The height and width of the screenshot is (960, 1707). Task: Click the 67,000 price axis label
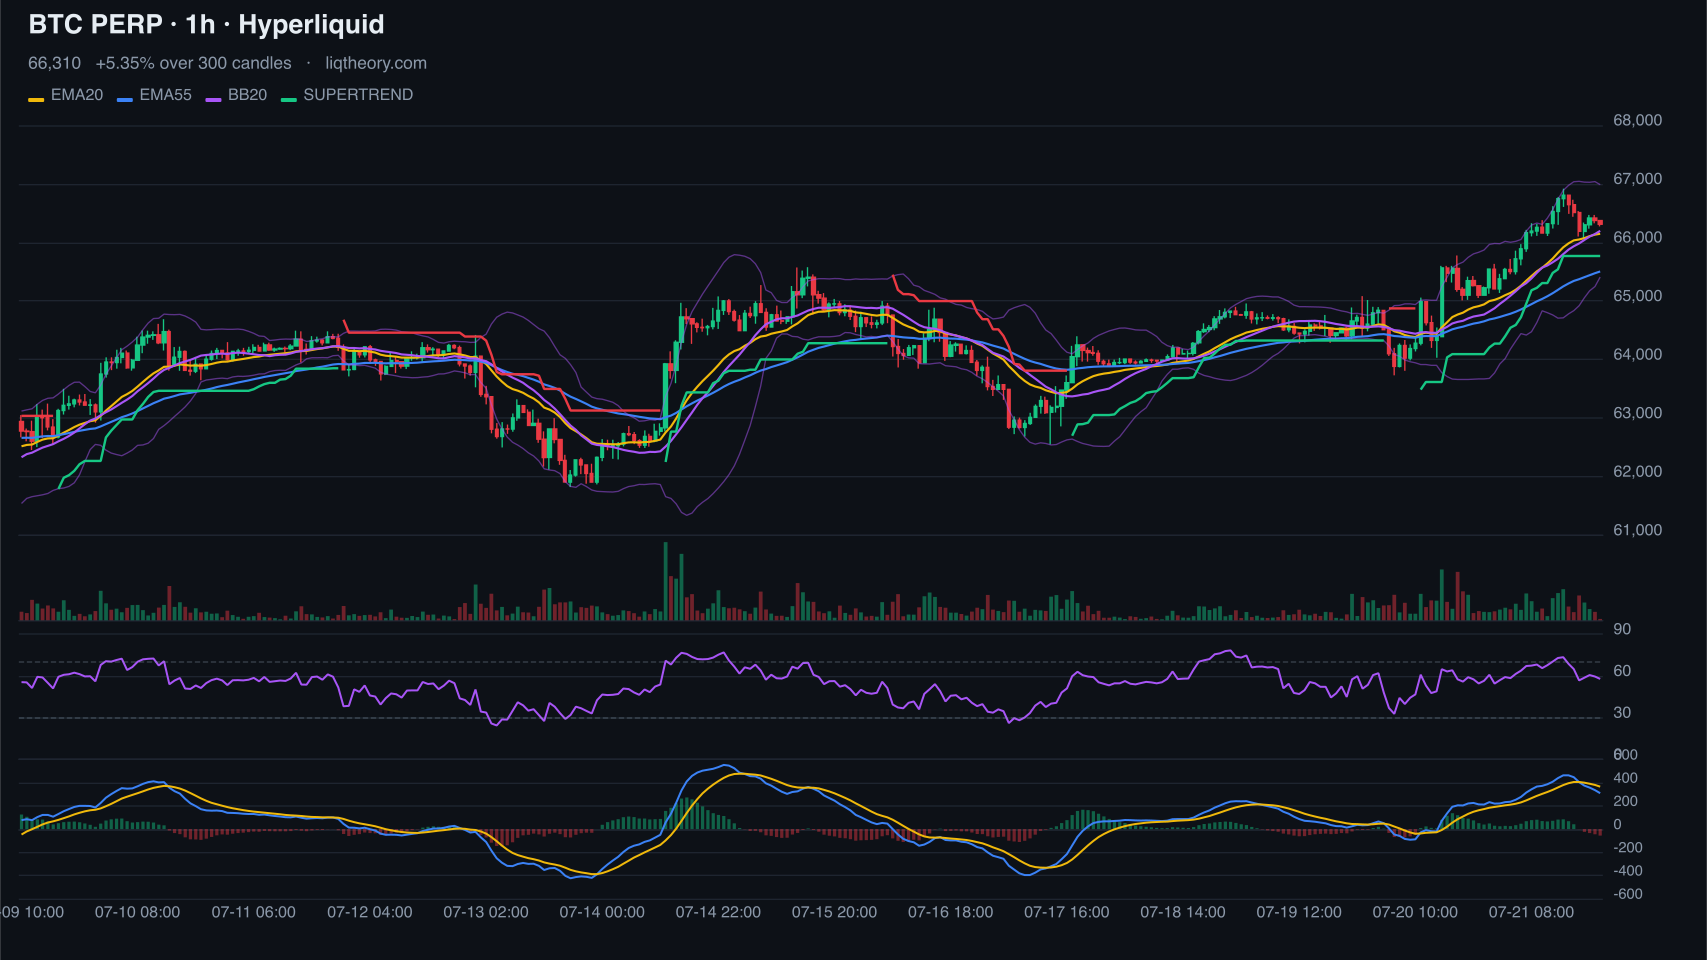click(x=1637, y=179)
